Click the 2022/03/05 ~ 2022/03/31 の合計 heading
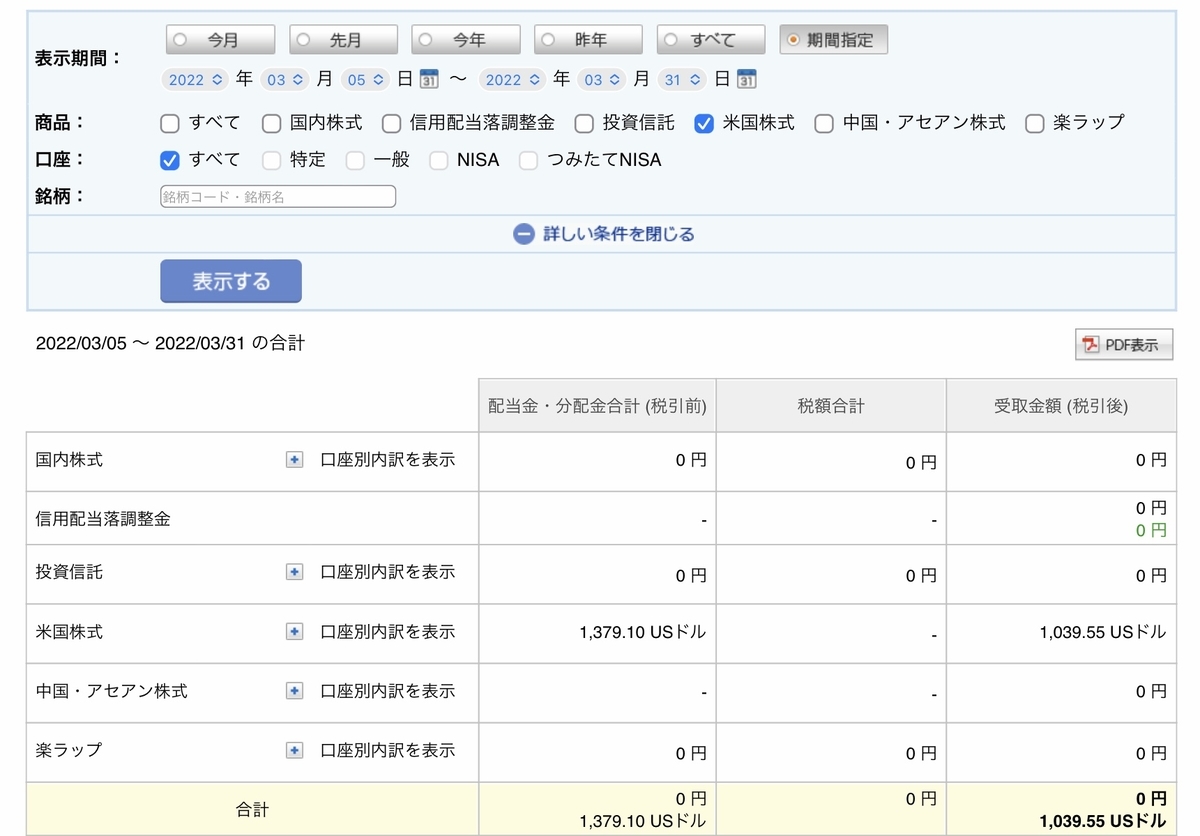 coord(170,343)
